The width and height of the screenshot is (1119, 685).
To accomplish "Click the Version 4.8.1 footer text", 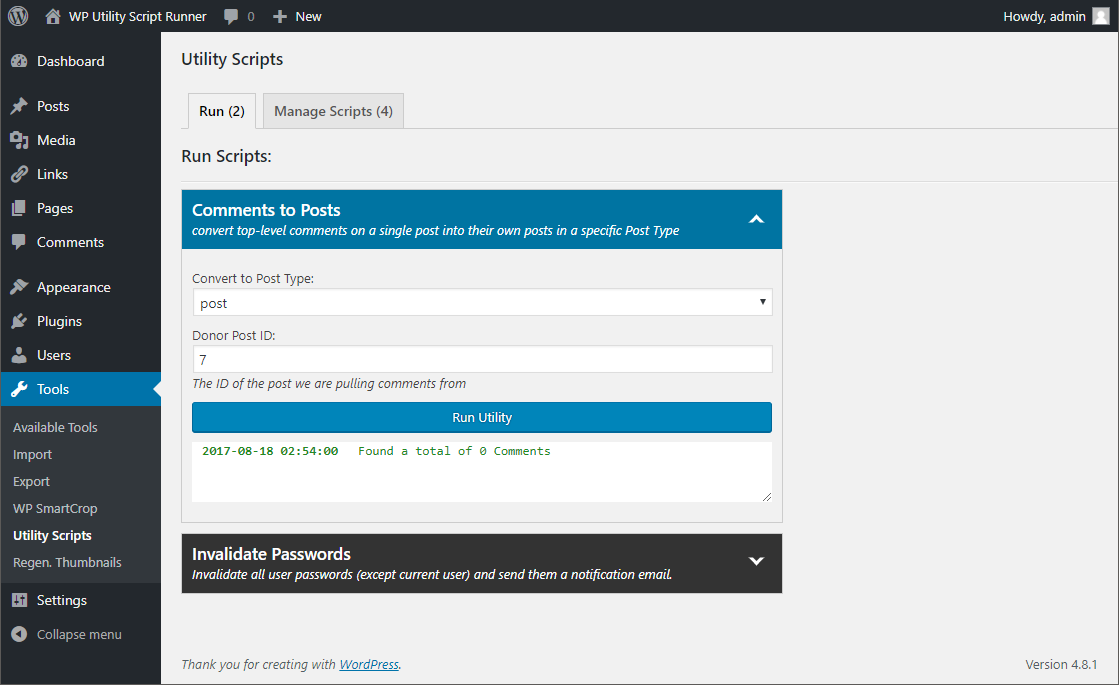I will [x=1061, y=664].
